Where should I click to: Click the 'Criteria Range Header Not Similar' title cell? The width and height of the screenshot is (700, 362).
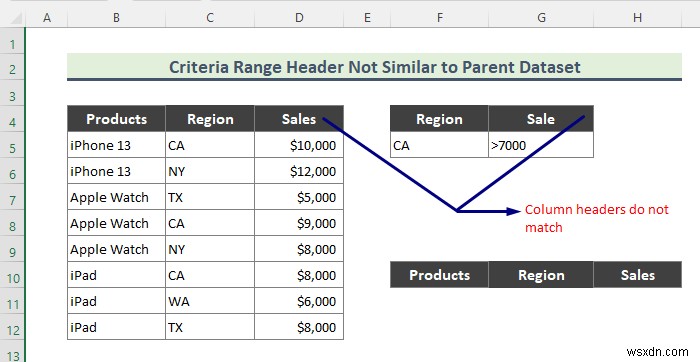pyautogui.click(x=375, y=67)
